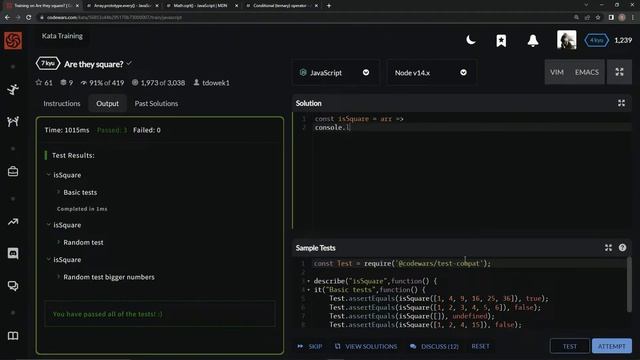Open the Kumite sidebar icon
This screenshot has height=360, width=640.
pos(13,121)
